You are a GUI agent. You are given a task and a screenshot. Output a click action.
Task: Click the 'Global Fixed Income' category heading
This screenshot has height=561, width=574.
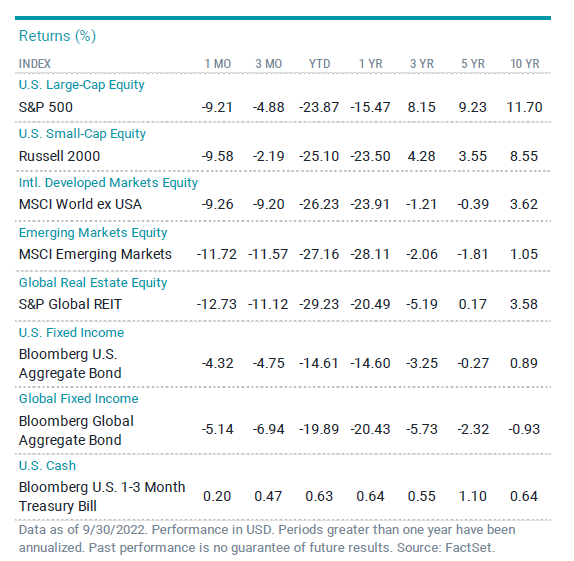79,398
